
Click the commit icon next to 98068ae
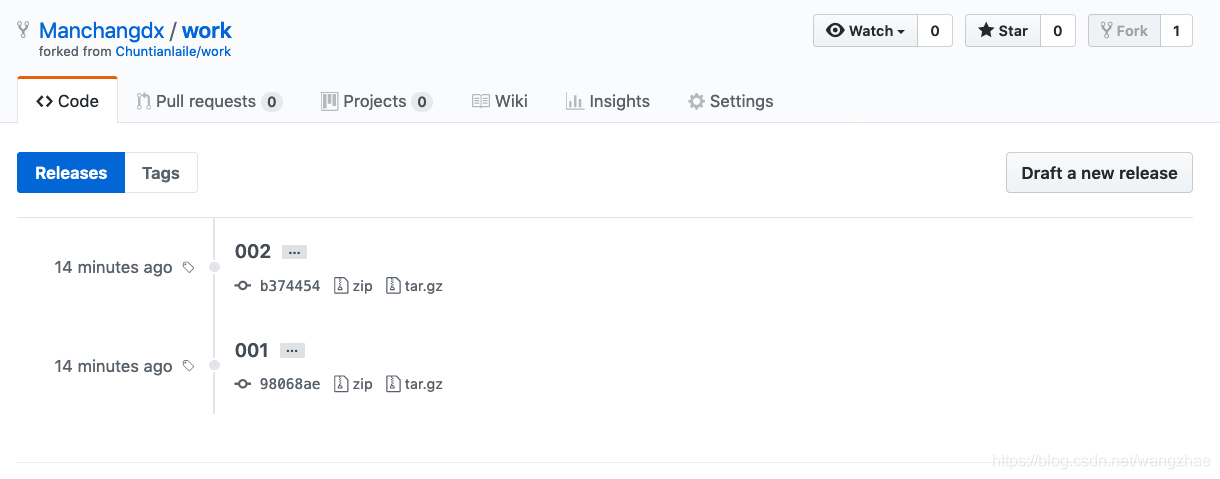click(x=242, y=384)
